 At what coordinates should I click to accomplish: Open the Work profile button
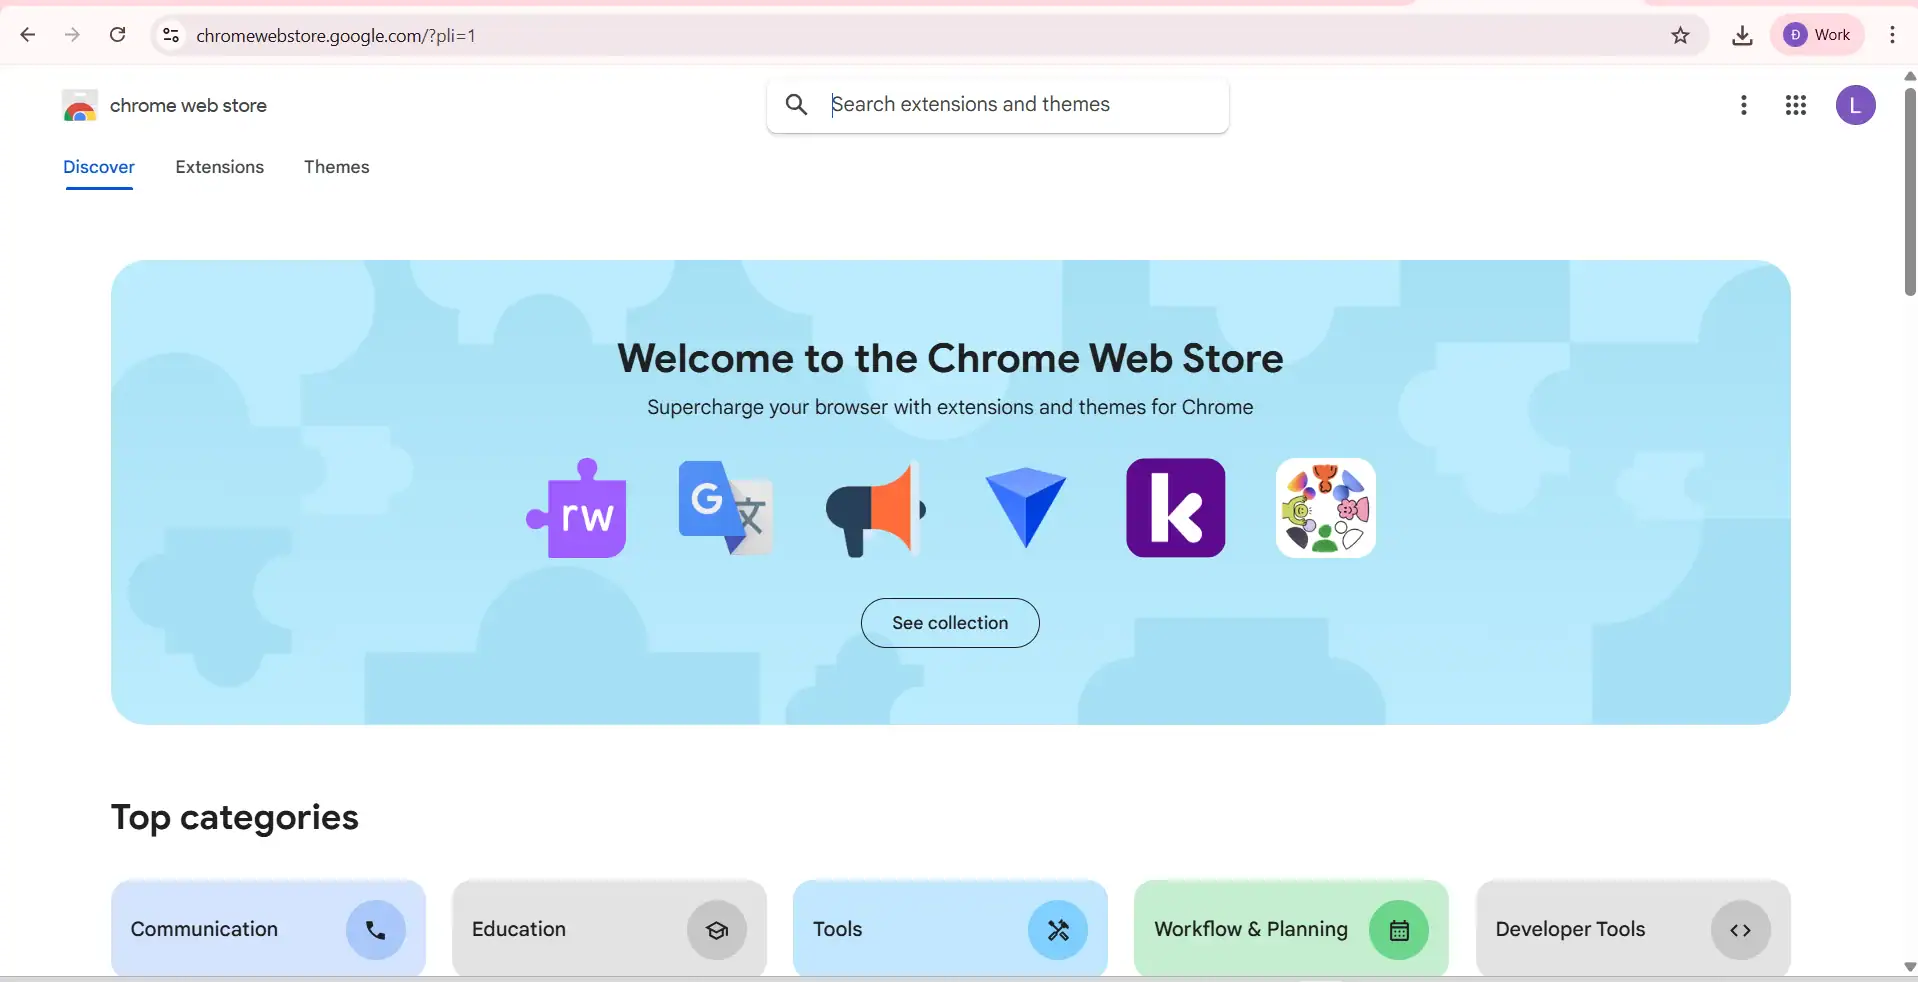point(1817,35)
